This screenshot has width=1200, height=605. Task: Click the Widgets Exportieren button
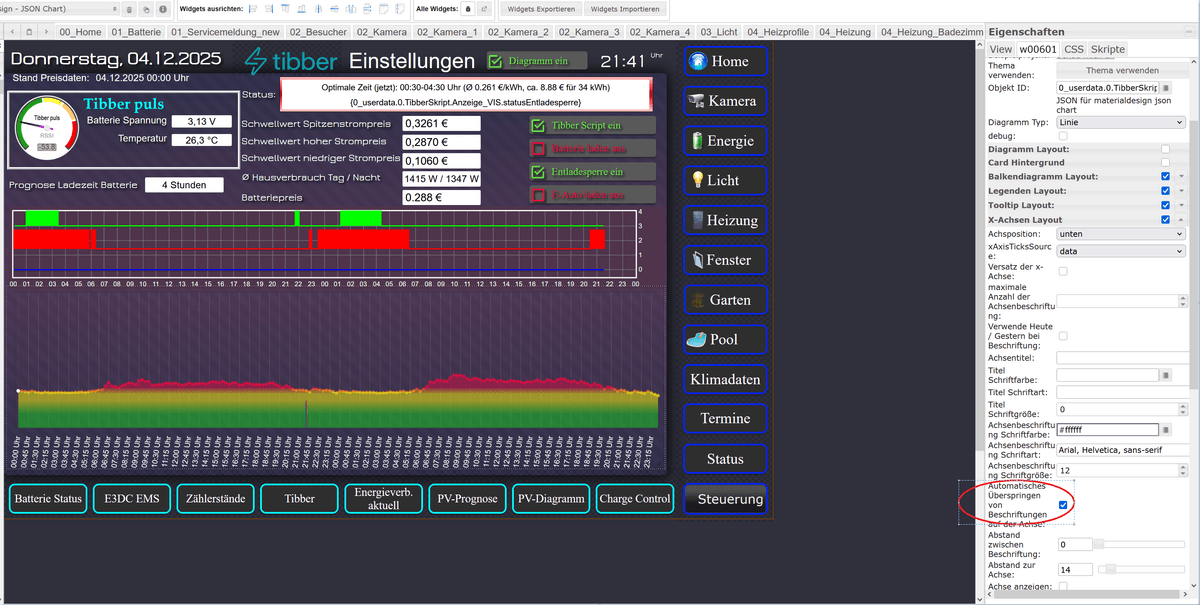pyautogui.click(x=541, y=9)
